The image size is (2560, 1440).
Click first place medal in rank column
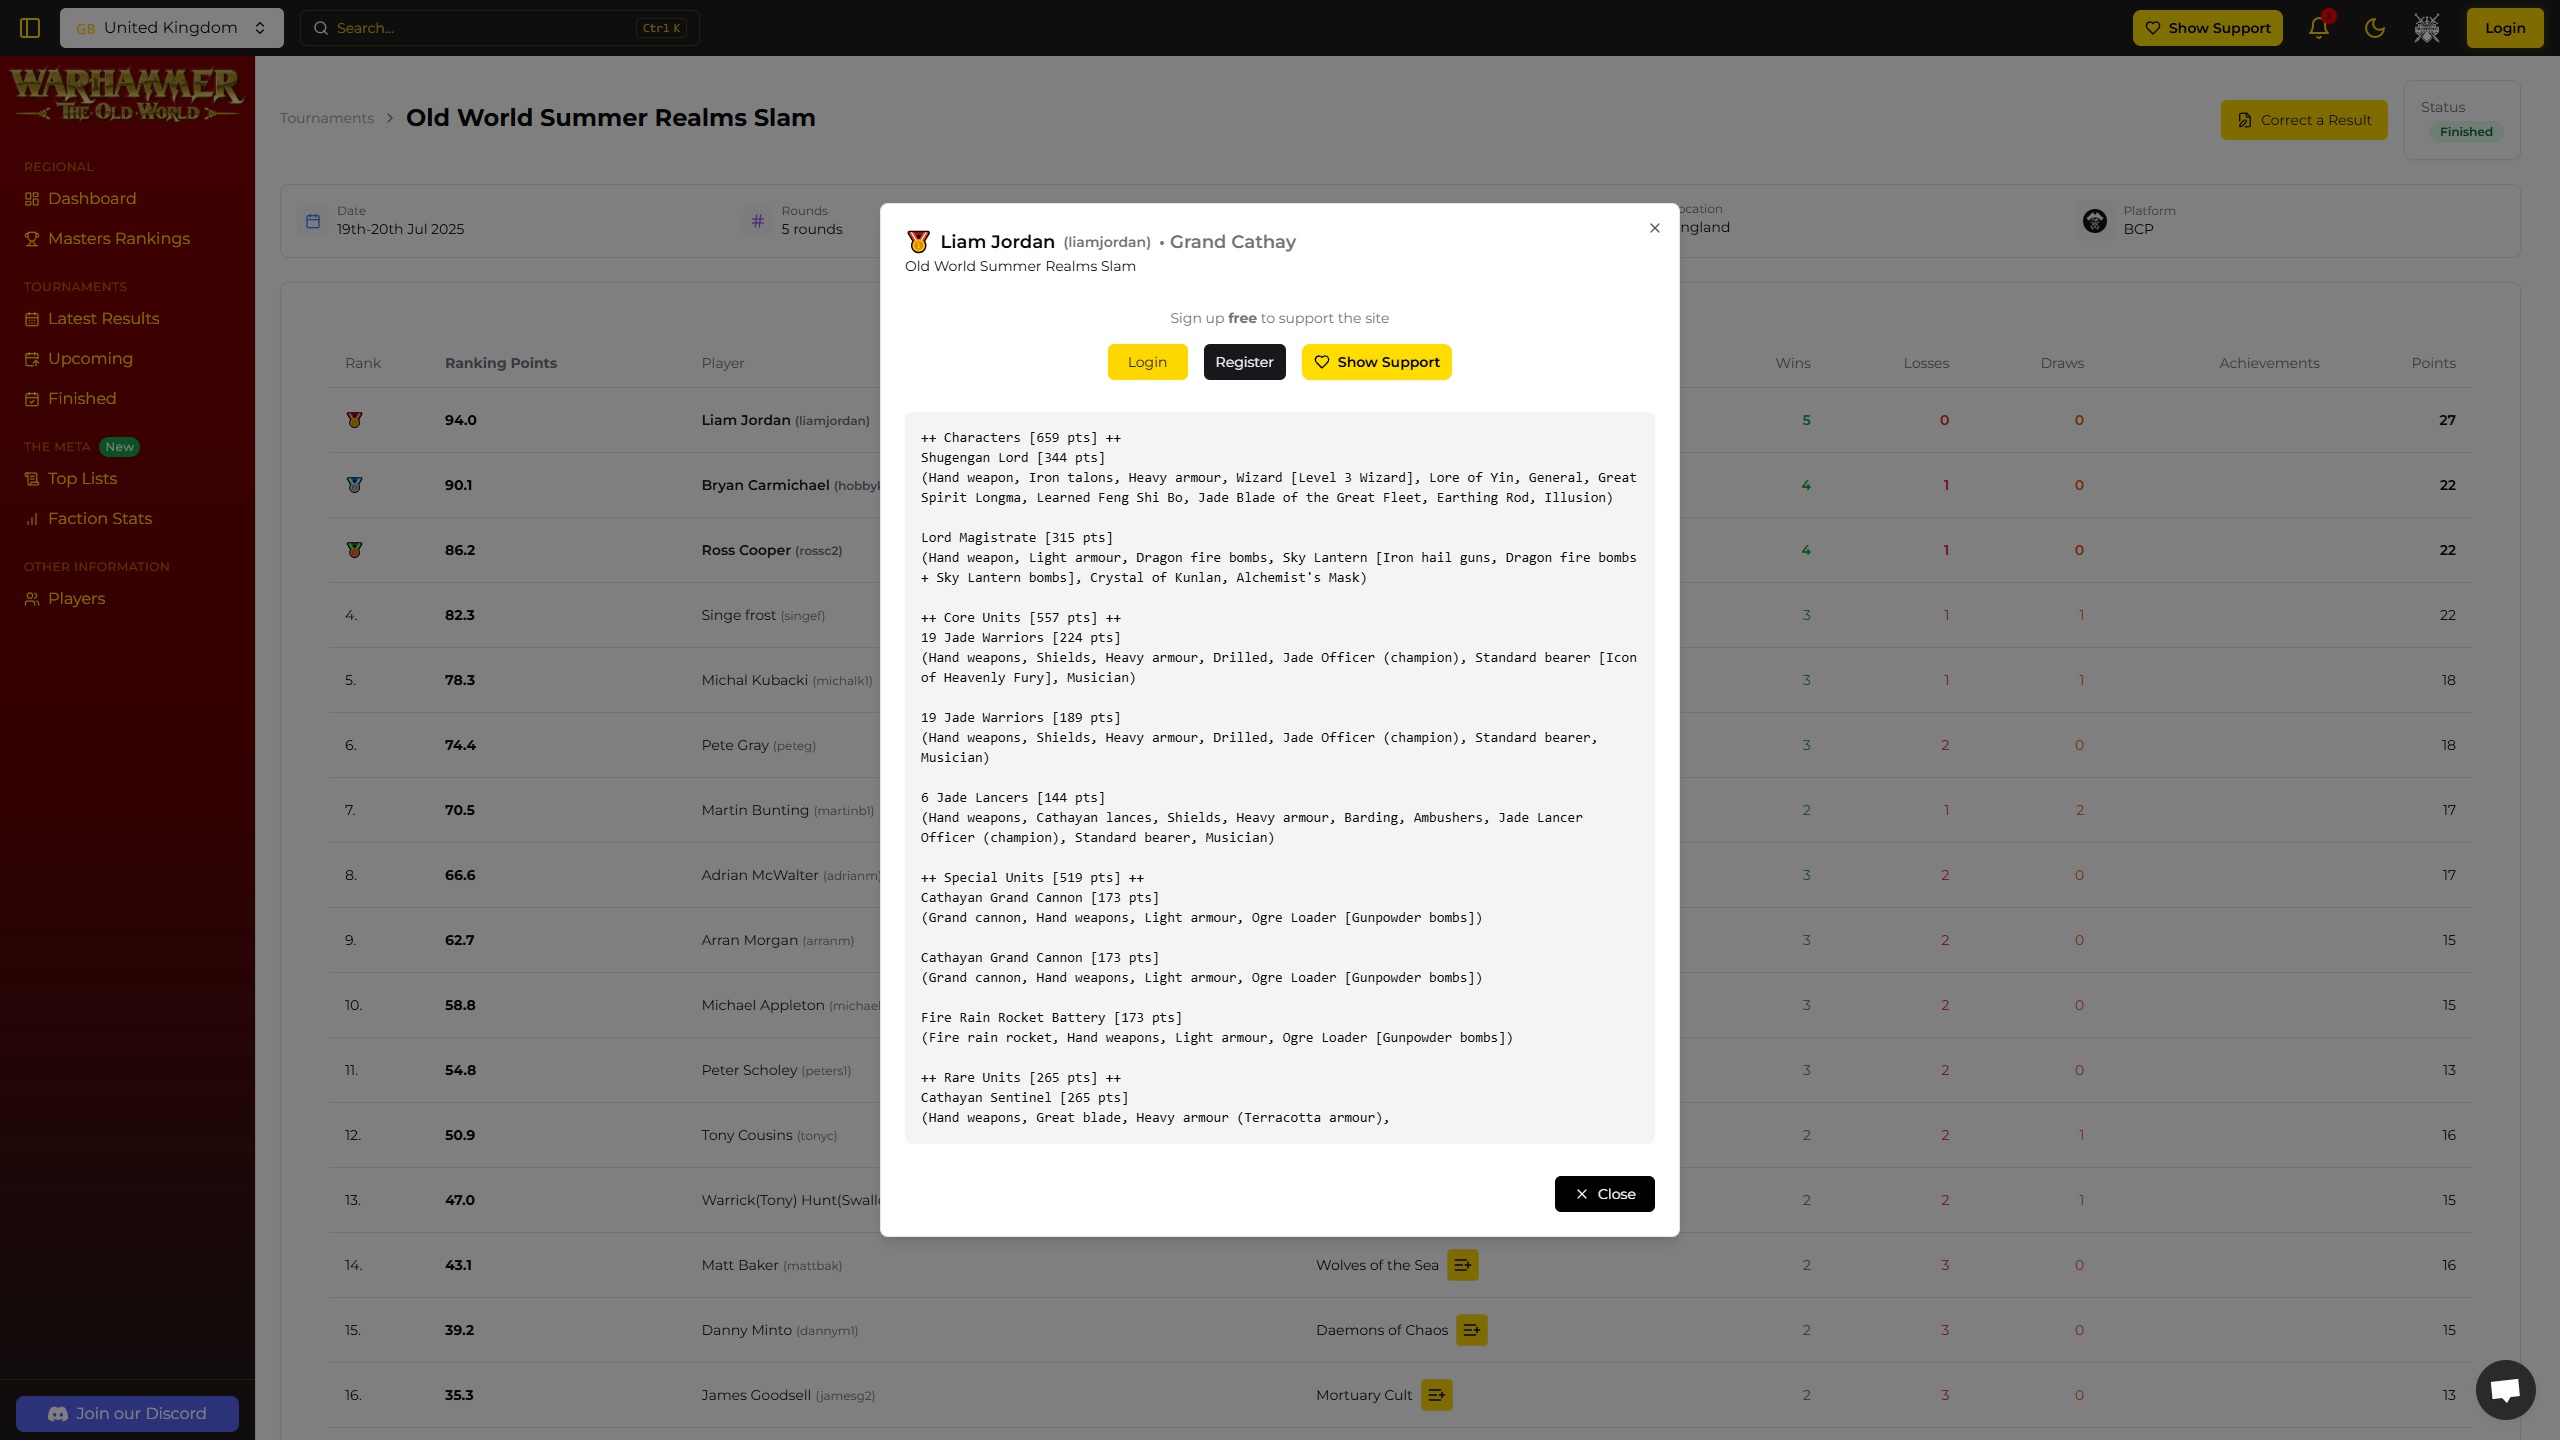(354, 420)
